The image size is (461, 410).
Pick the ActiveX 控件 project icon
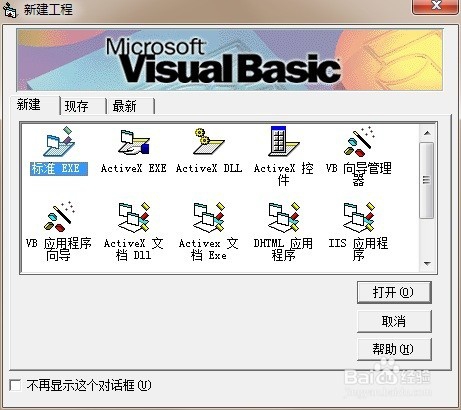(x=284, y=141)
